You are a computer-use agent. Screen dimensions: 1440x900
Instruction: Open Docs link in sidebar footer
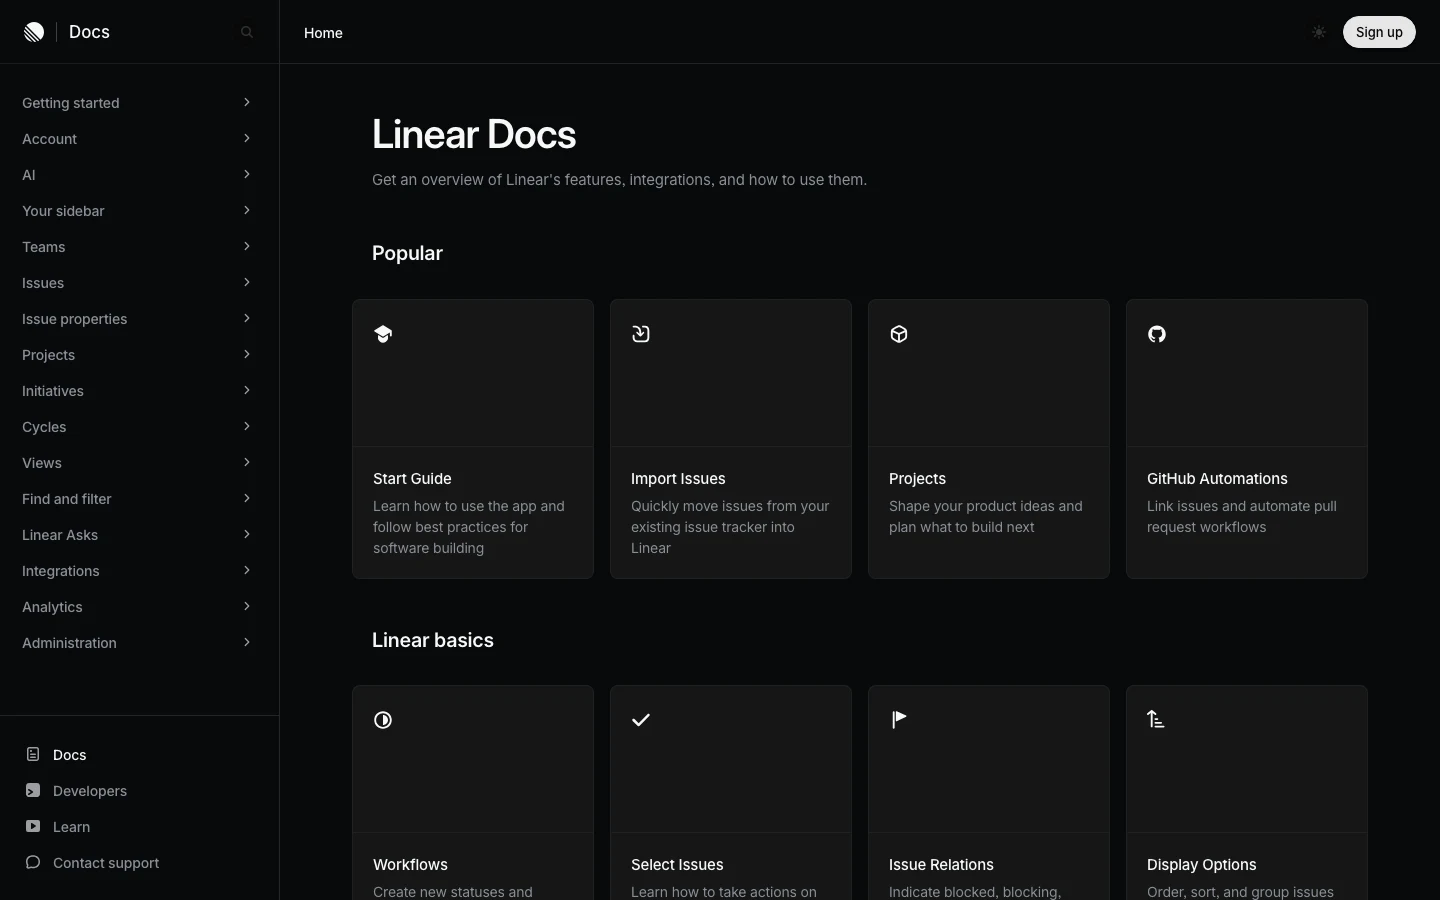click(69, 755)
